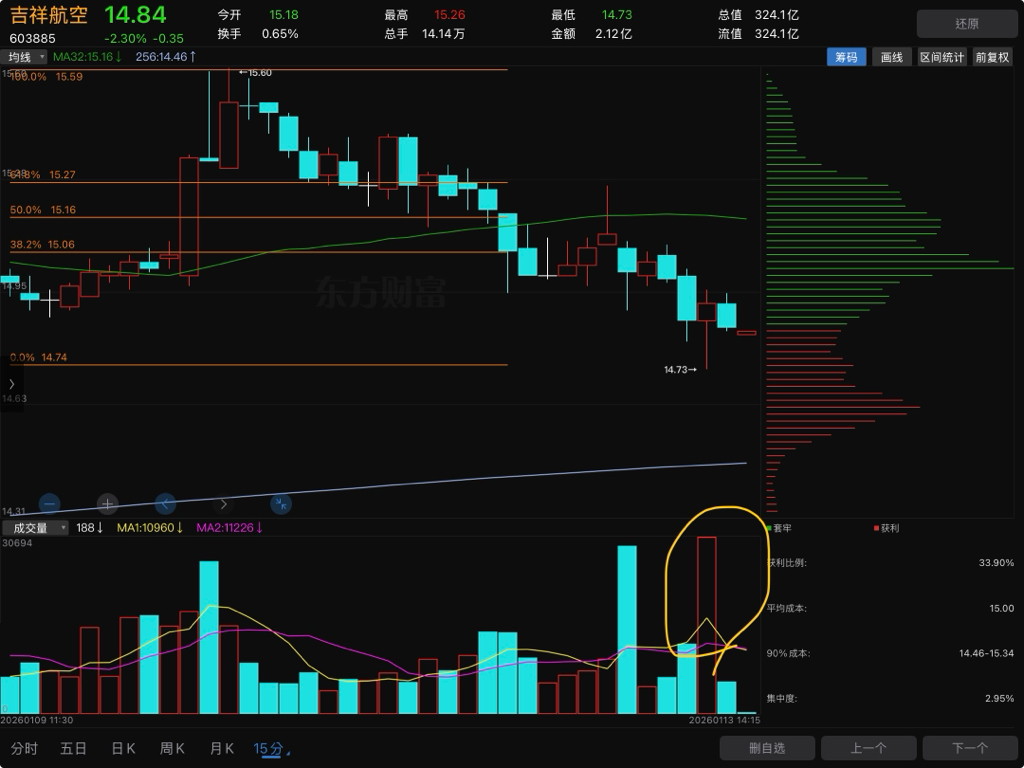1024x768 pixels.
Task: Open the 成交量 indicator dropdown
Action: pos(35,528)
